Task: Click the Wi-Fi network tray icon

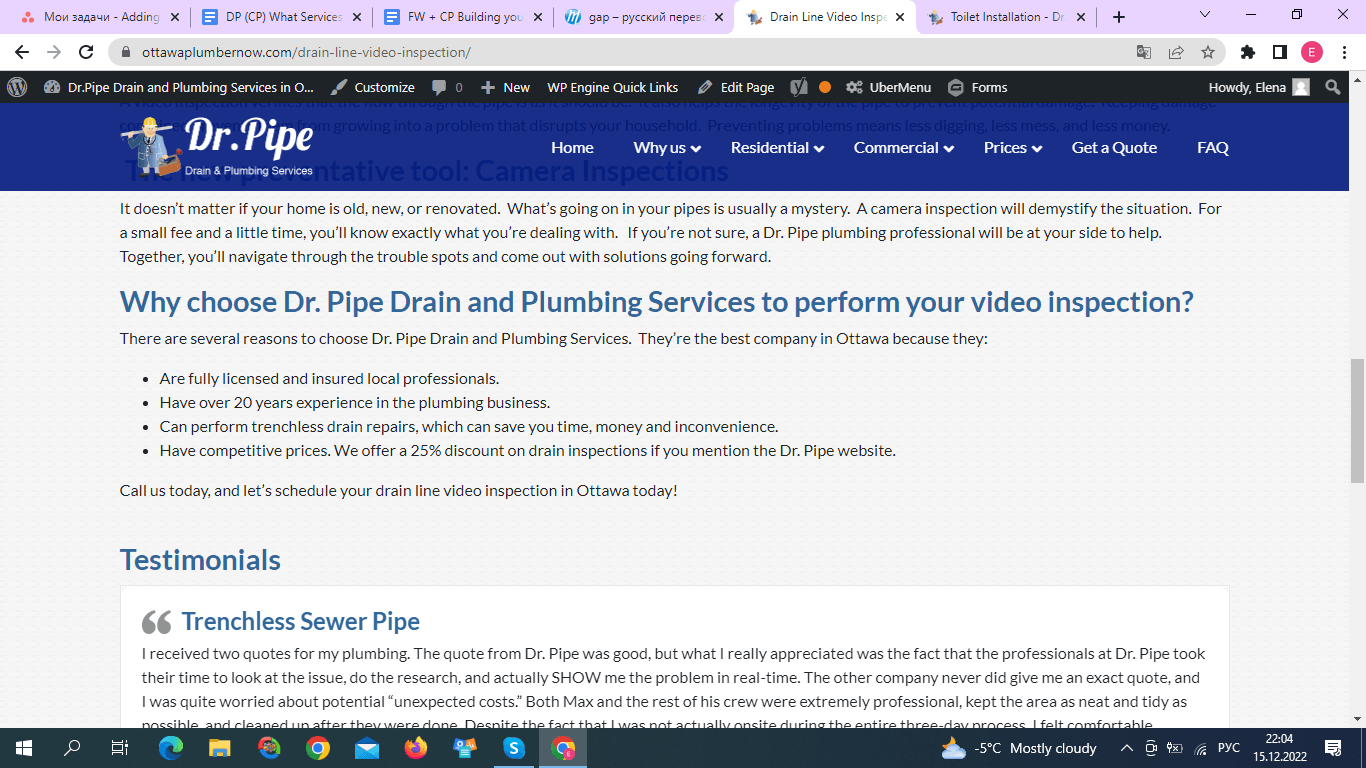Action: [x=1200, y=747]
